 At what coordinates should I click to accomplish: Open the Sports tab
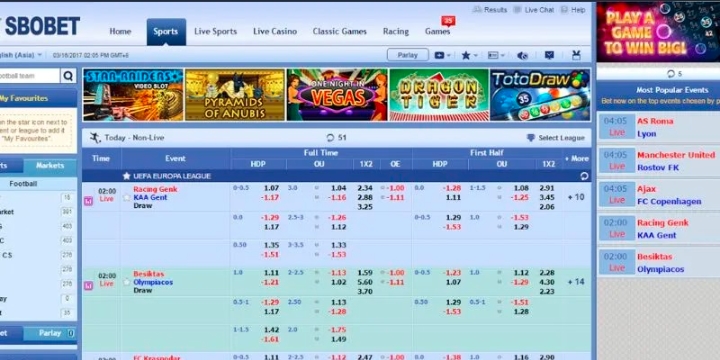pos(166,32)
